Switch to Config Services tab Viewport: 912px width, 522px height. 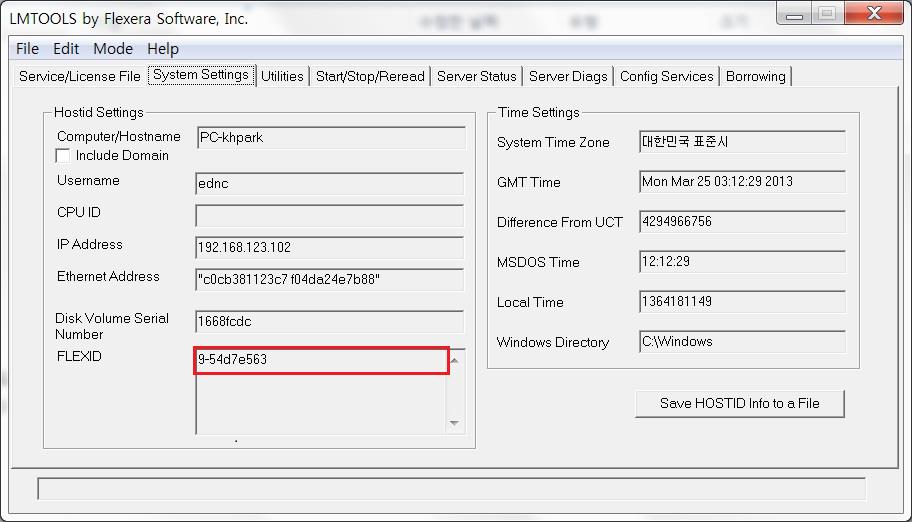click(667, 76)
